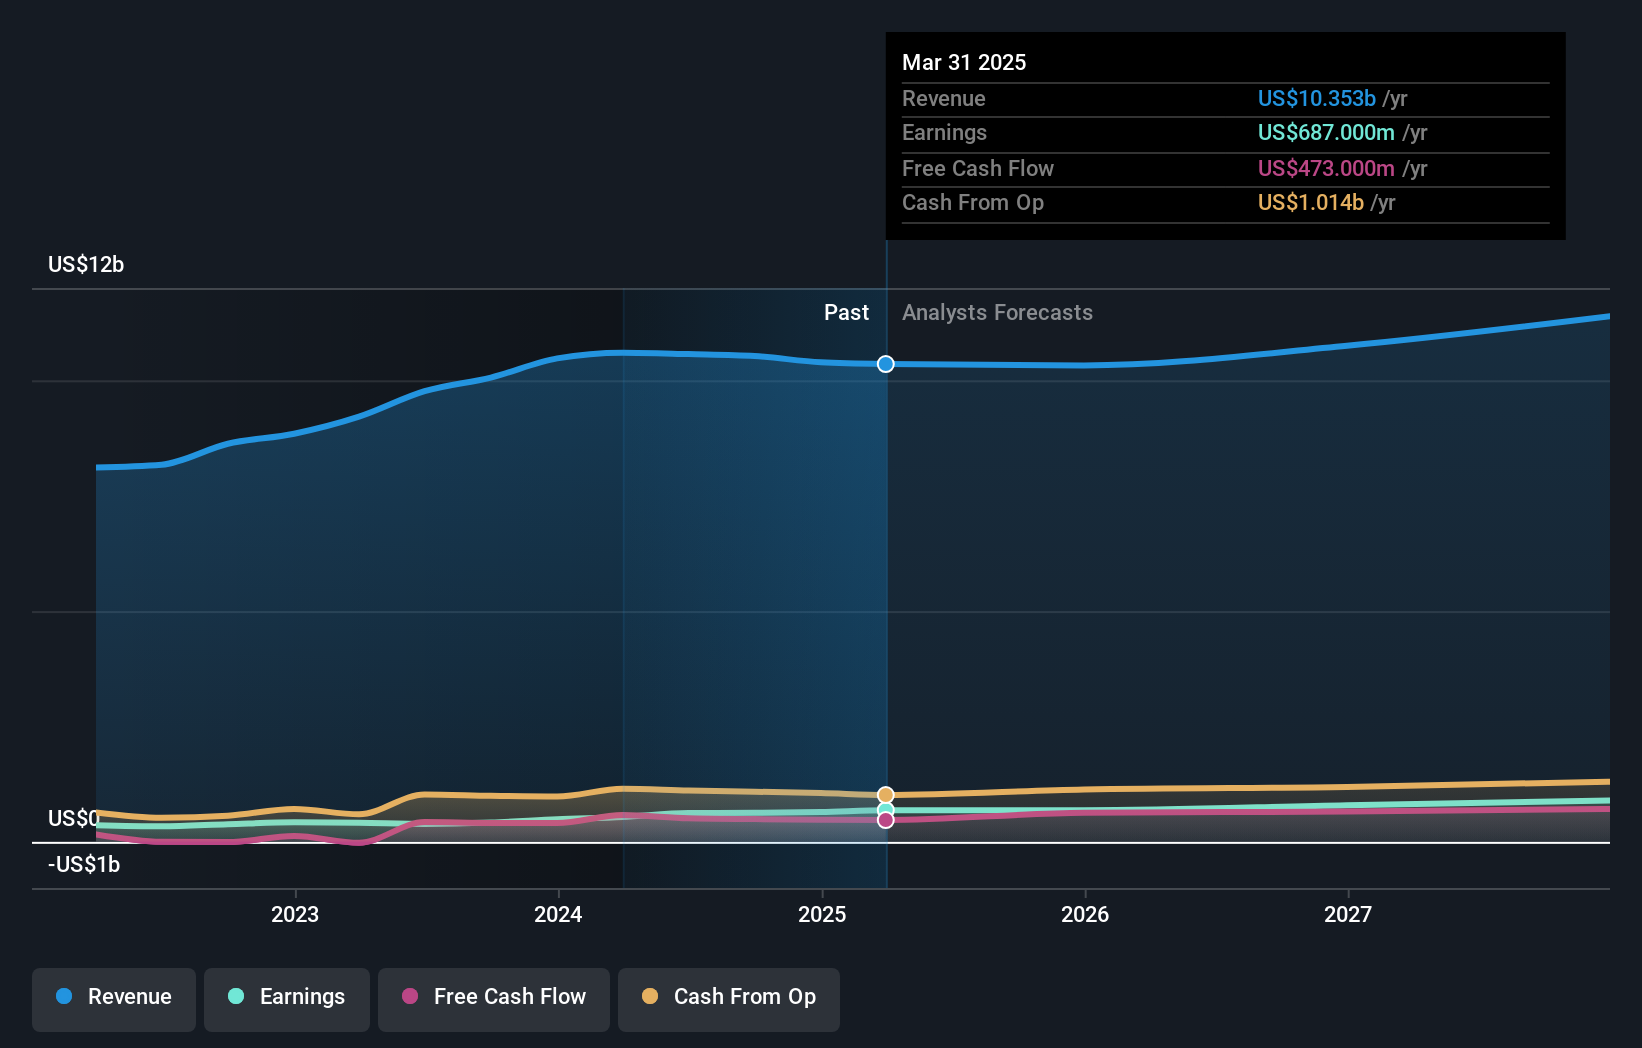This screenshot has height=1048, width=1642.
Task: Click the orange Cash From Op data point
Action: [x=886, y=795]
